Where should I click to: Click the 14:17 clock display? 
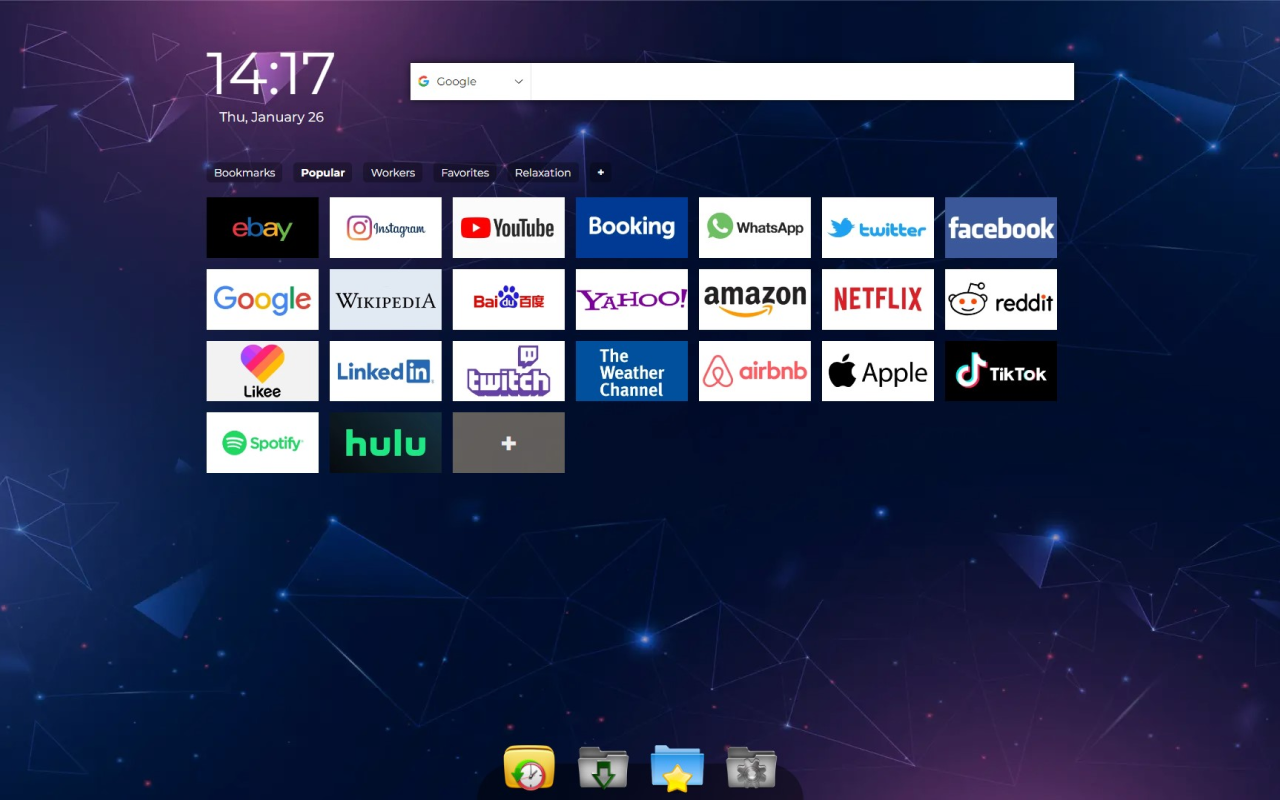271,74
